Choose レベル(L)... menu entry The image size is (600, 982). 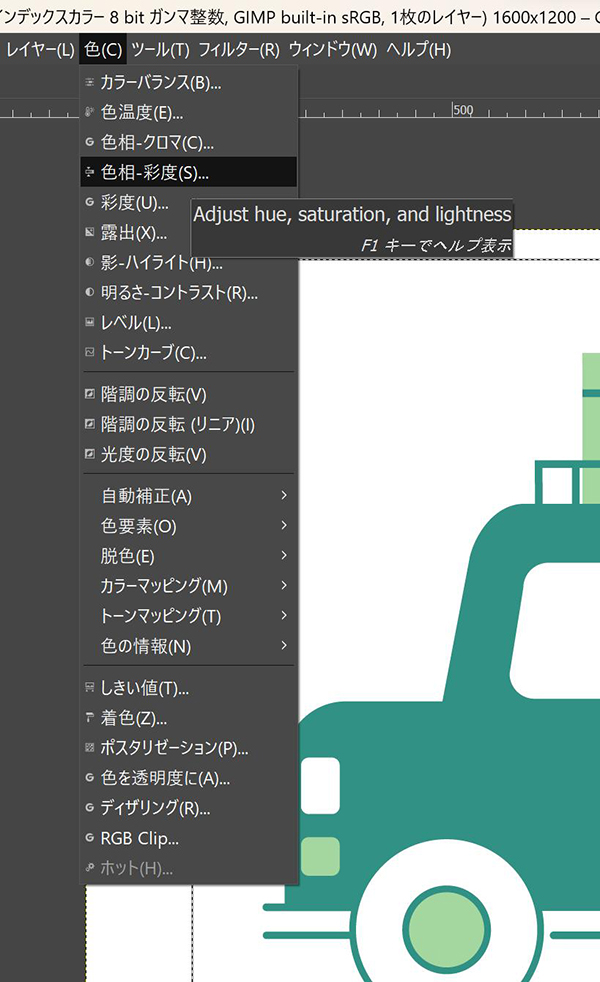pos(189,323)
